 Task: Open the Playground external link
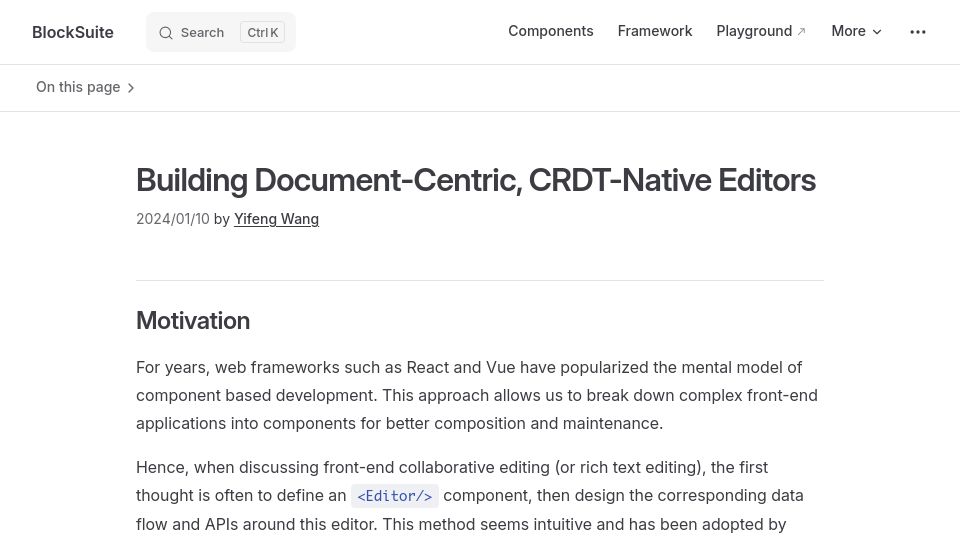click(761, 31)
